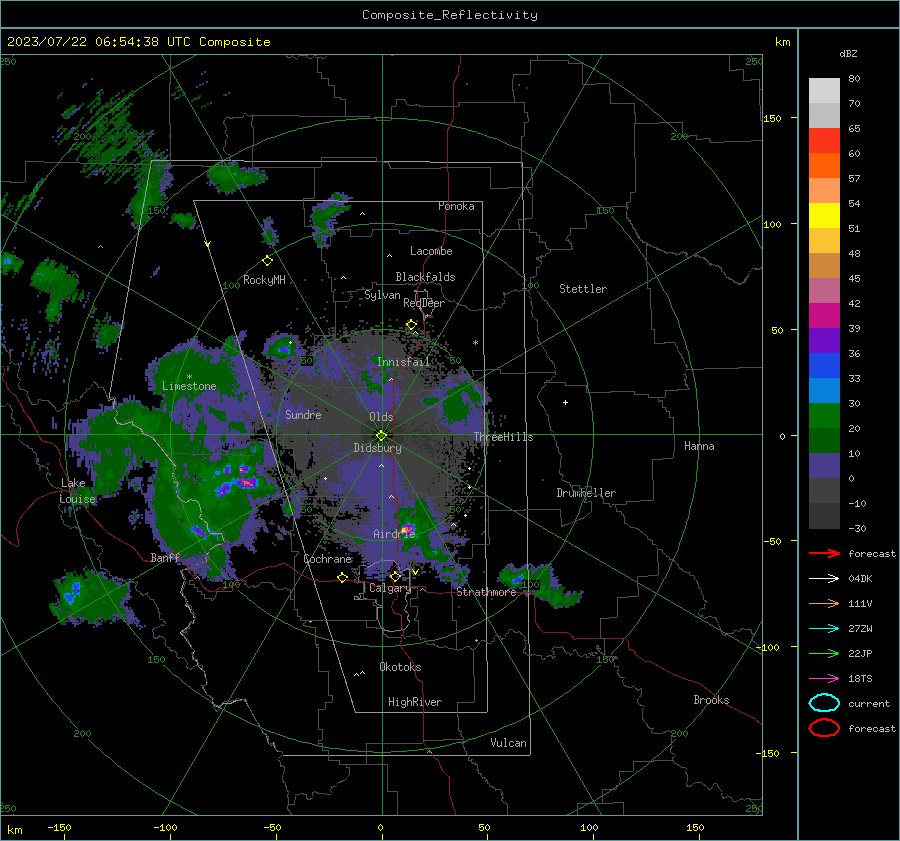The image size is (900, 841).
Task: Select the cyan 27ZW arrow legend icon
Action: coord(824,629)
